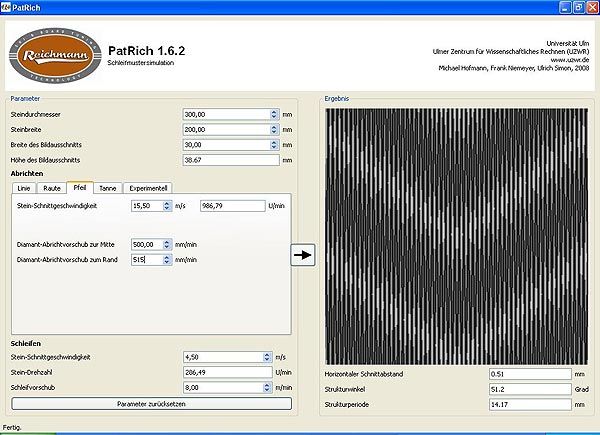The width and height of the screenshot is (600, 435).
Task: Click the PatRich title bar icon
Action: 8,7
